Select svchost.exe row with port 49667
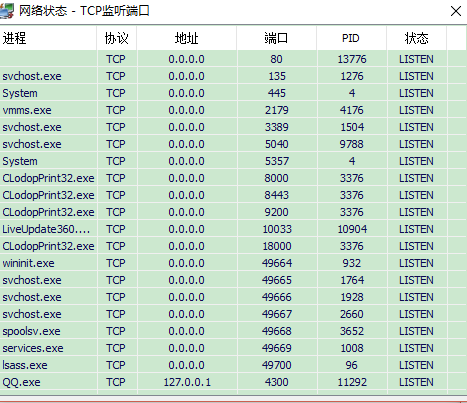 tap(233, 314)
